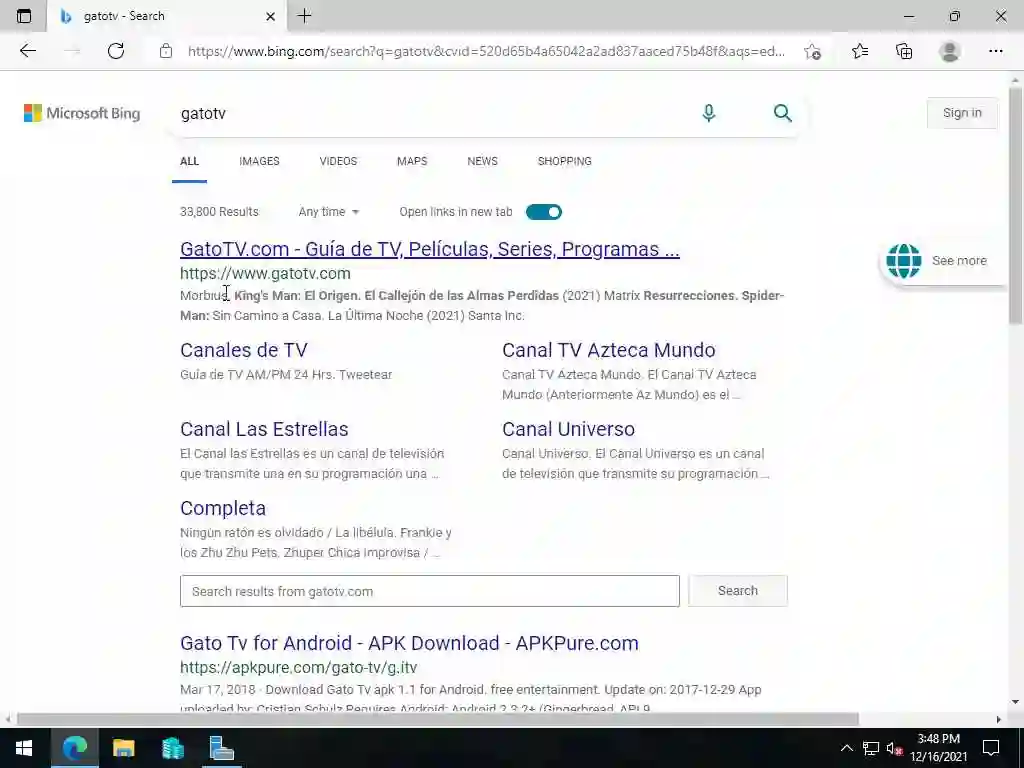The height and width of the screenshot is (768, 1024).
Task: Open Gato Tv for Android APKPure result
Action: point(409,643)
